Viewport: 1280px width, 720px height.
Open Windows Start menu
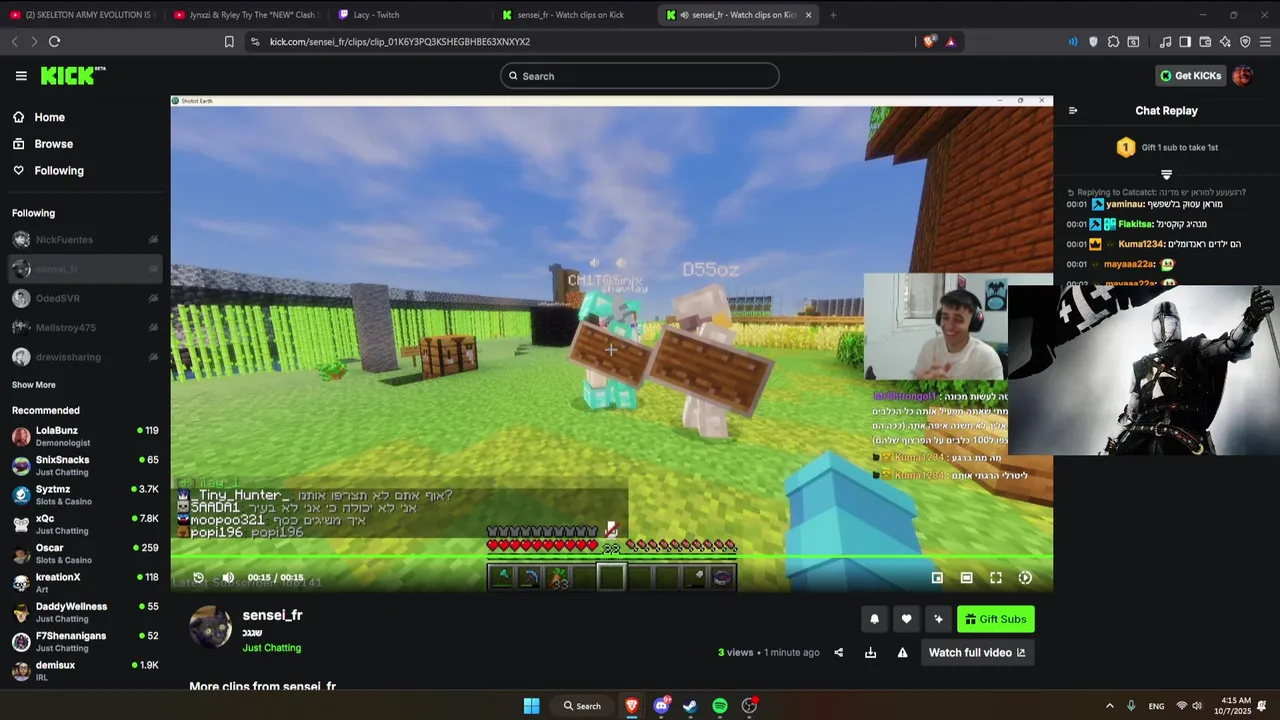pos(531,706)
